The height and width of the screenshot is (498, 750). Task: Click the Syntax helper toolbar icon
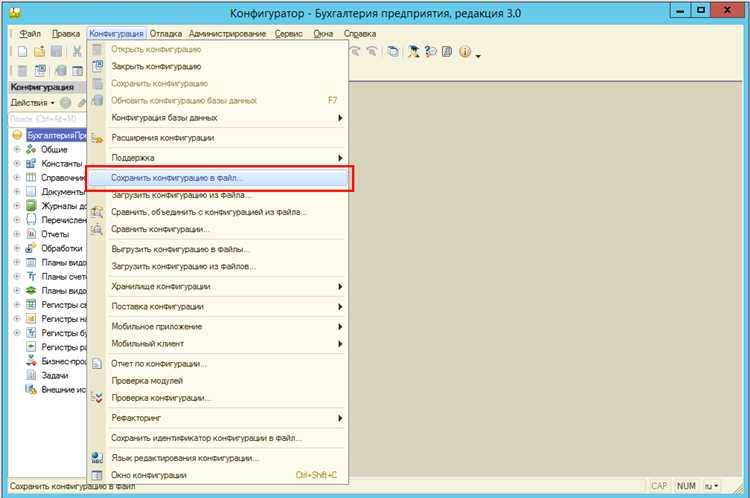pos(413,52)
